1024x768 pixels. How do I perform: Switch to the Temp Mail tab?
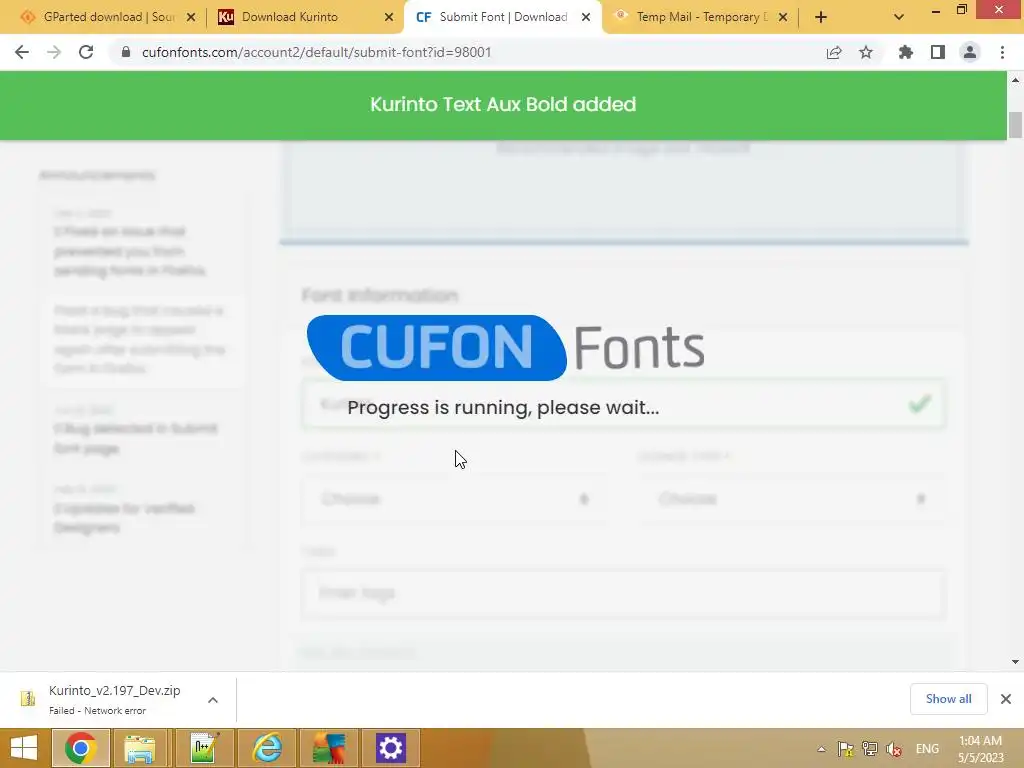(x=701, y=17)
